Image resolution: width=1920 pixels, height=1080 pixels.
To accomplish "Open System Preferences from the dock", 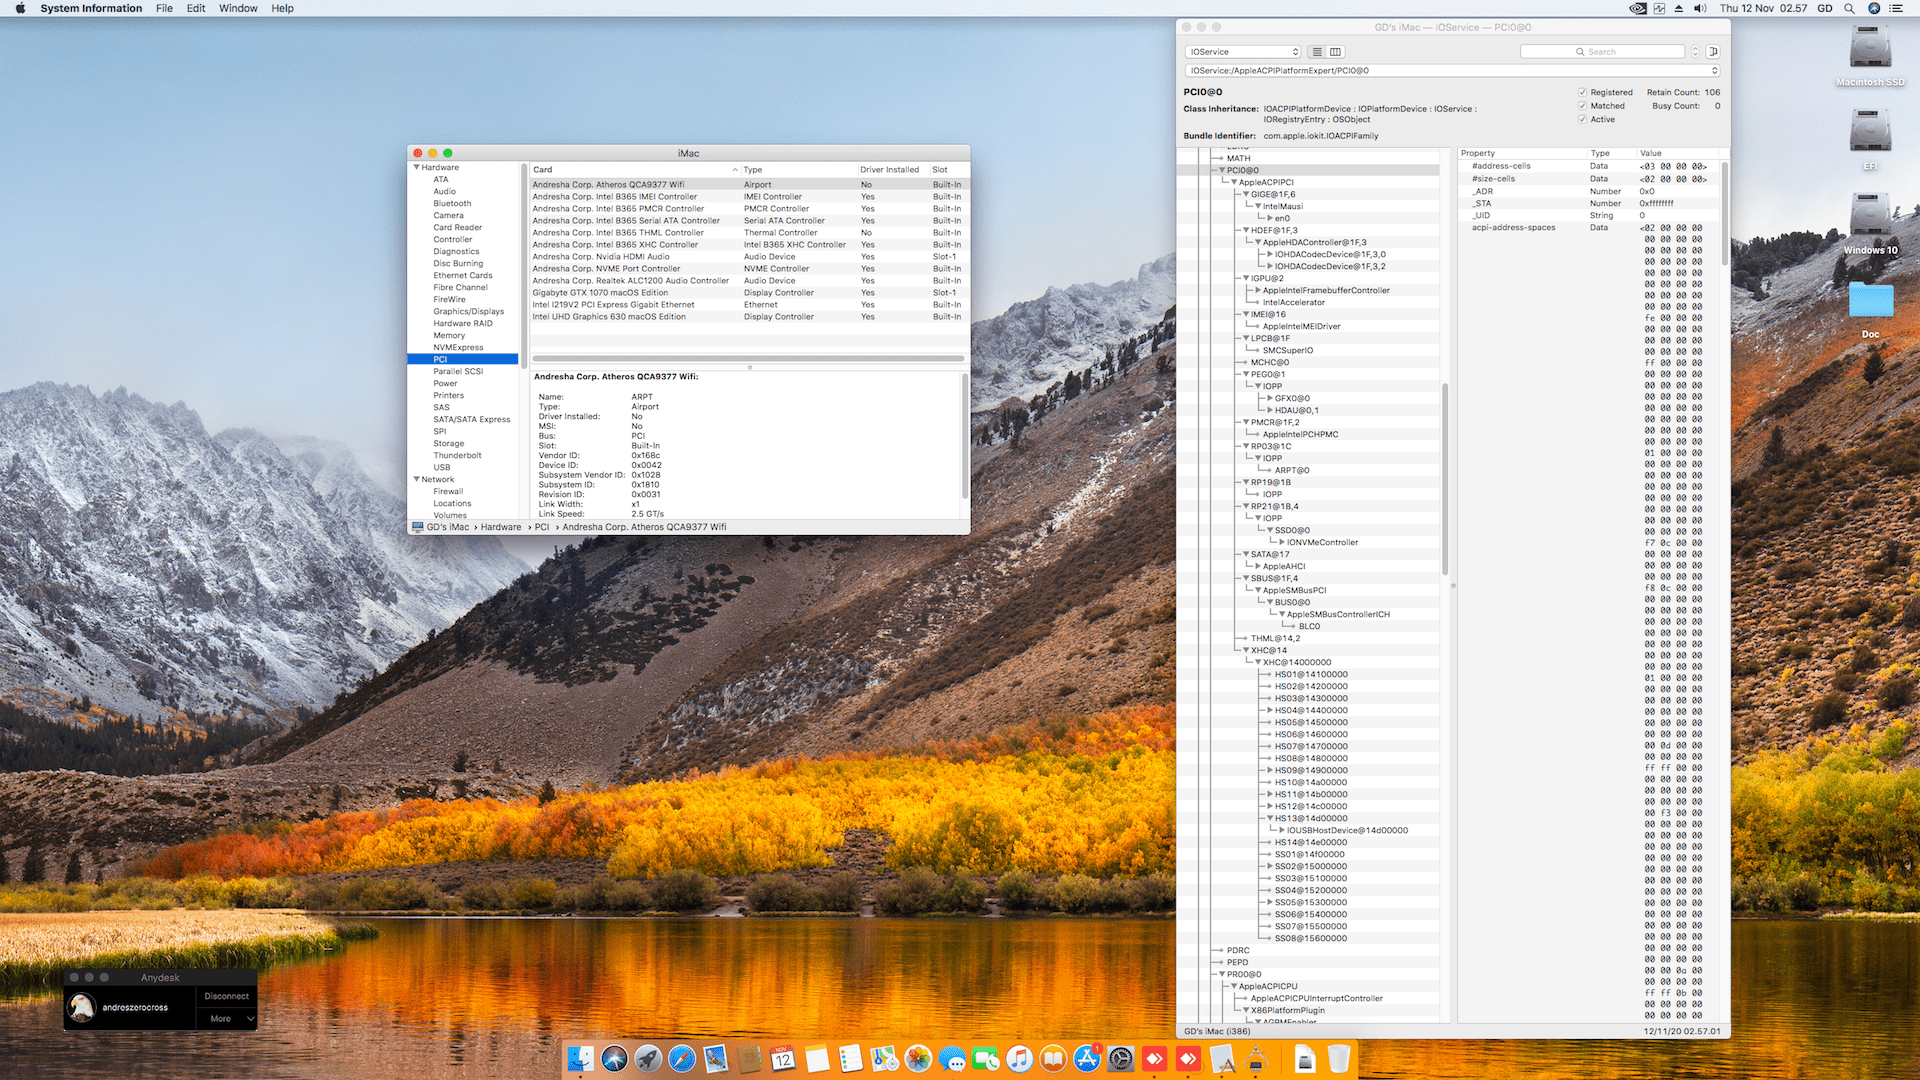I will tap(1121, 1058).
